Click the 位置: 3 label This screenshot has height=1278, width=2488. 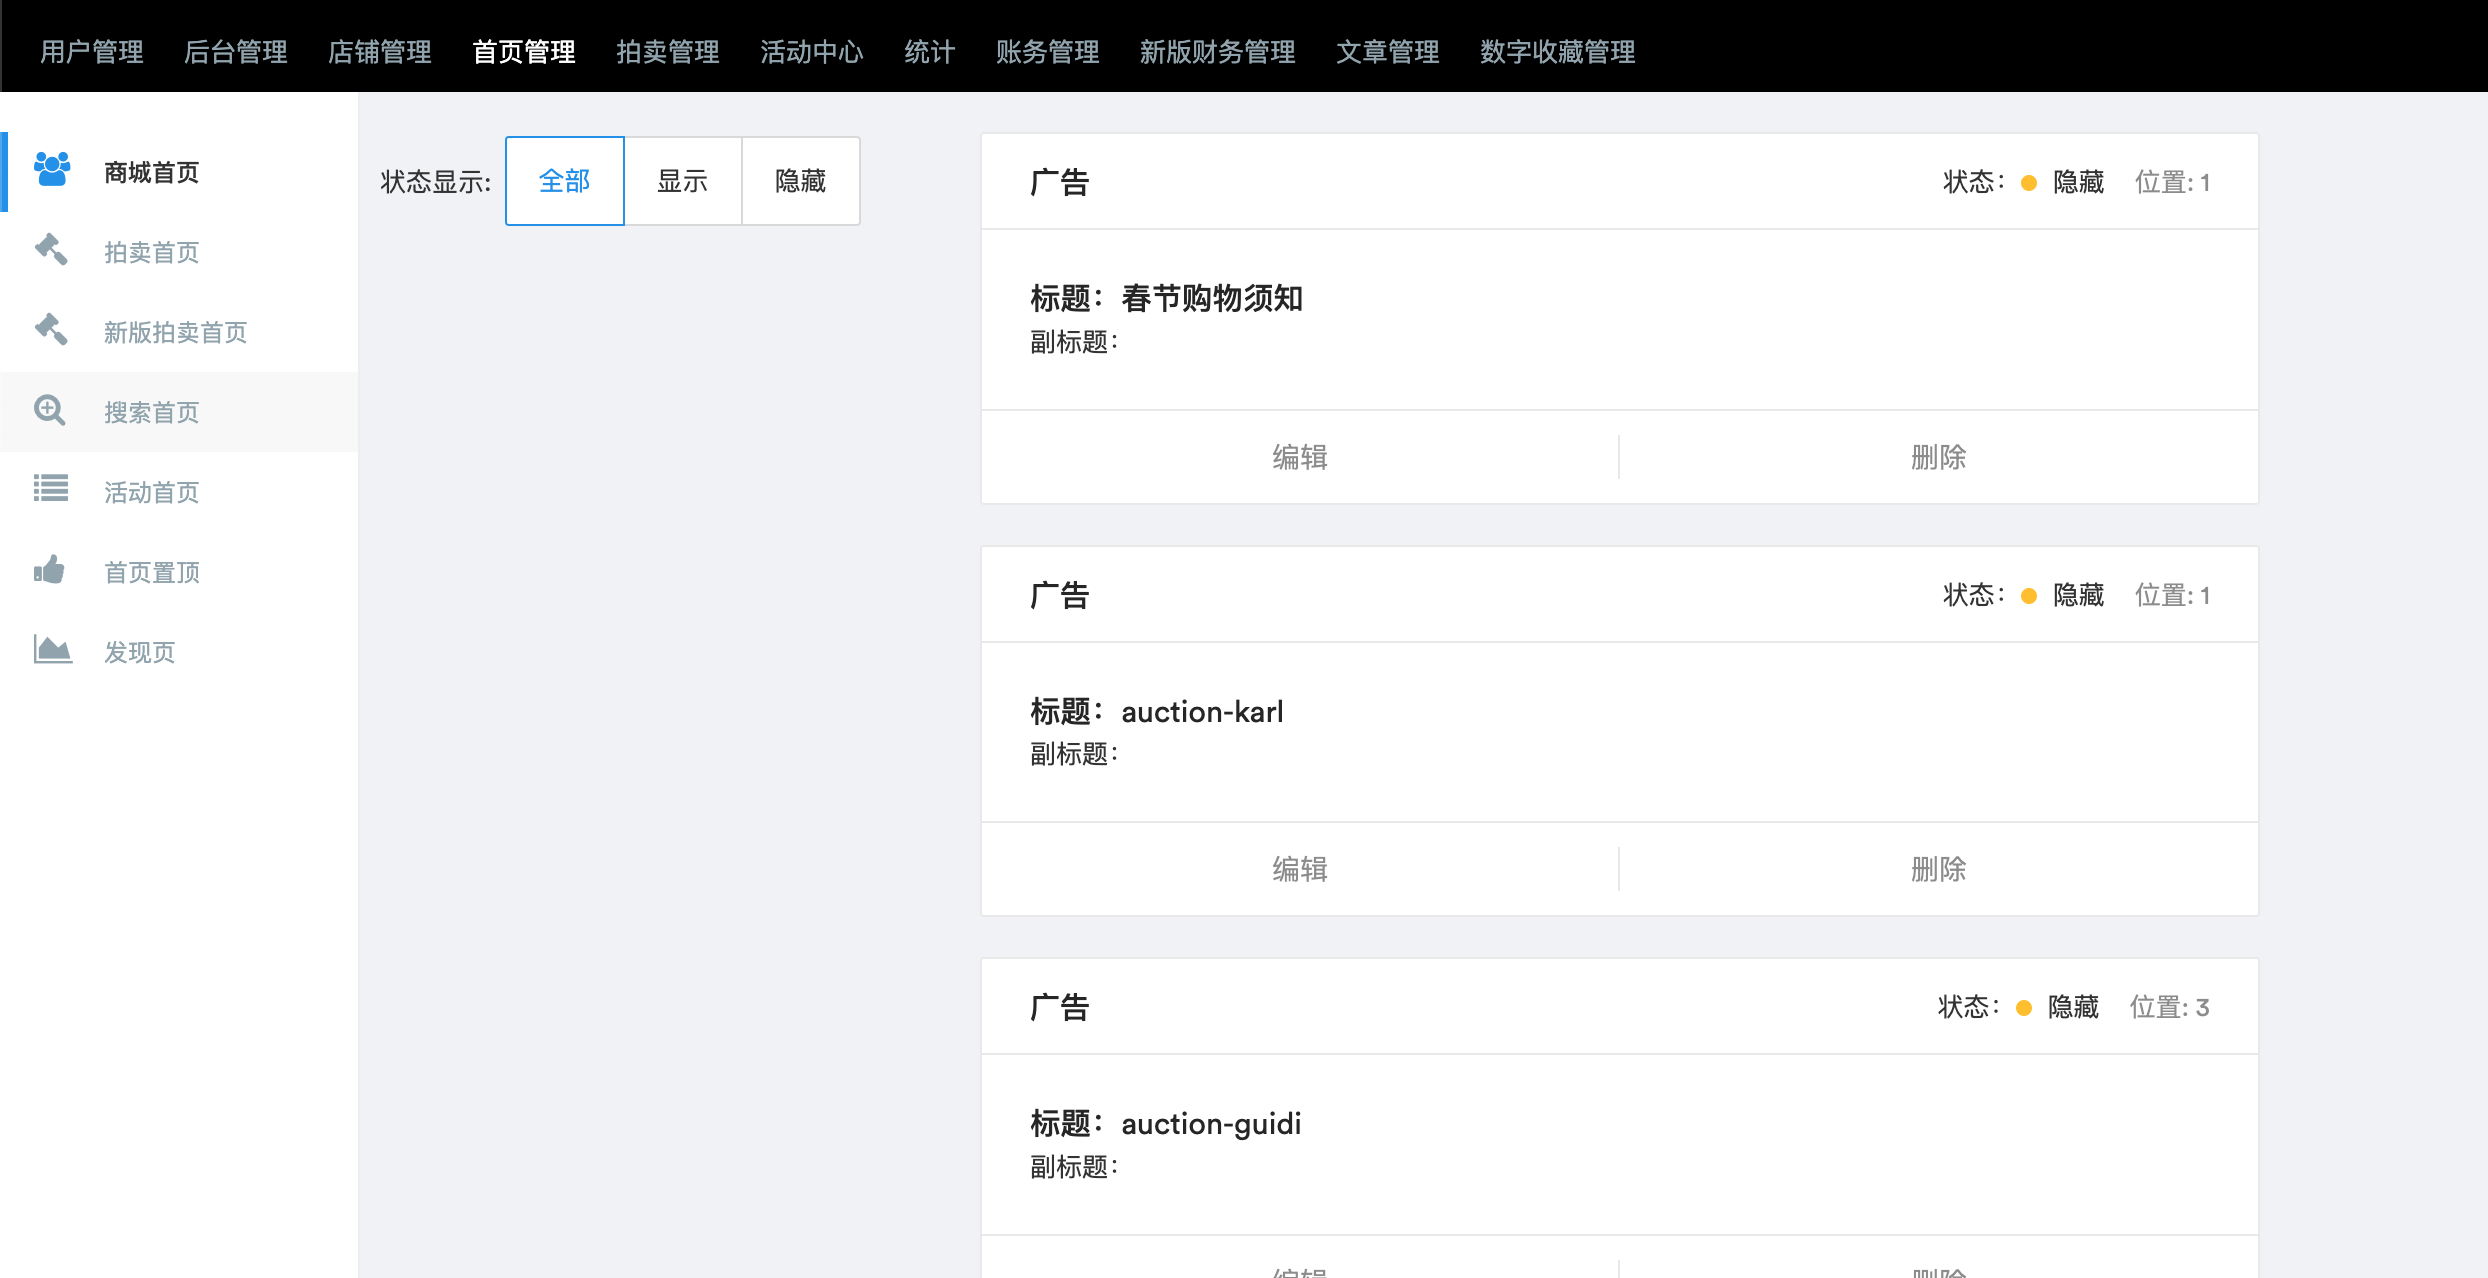[x=2169, y=1007]
